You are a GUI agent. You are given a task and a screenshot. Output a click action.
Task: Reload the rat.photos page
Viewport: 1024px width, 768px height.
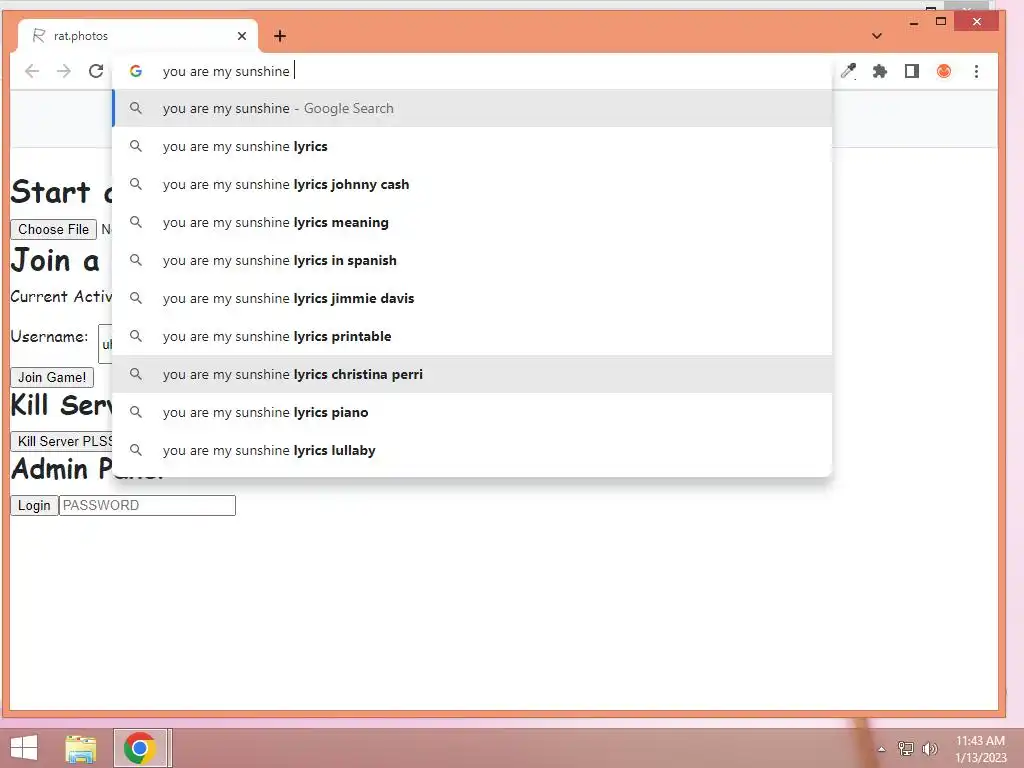(96, 71)
